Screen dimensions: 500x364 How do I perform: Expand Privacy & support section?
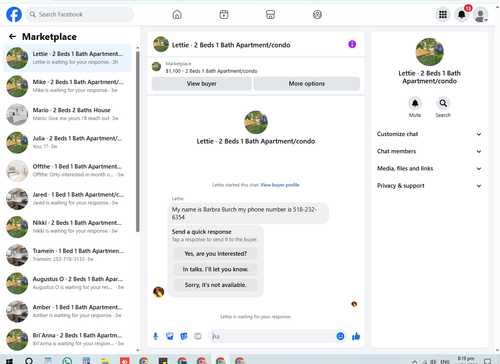pyautogui.click(x=429, y=186)
